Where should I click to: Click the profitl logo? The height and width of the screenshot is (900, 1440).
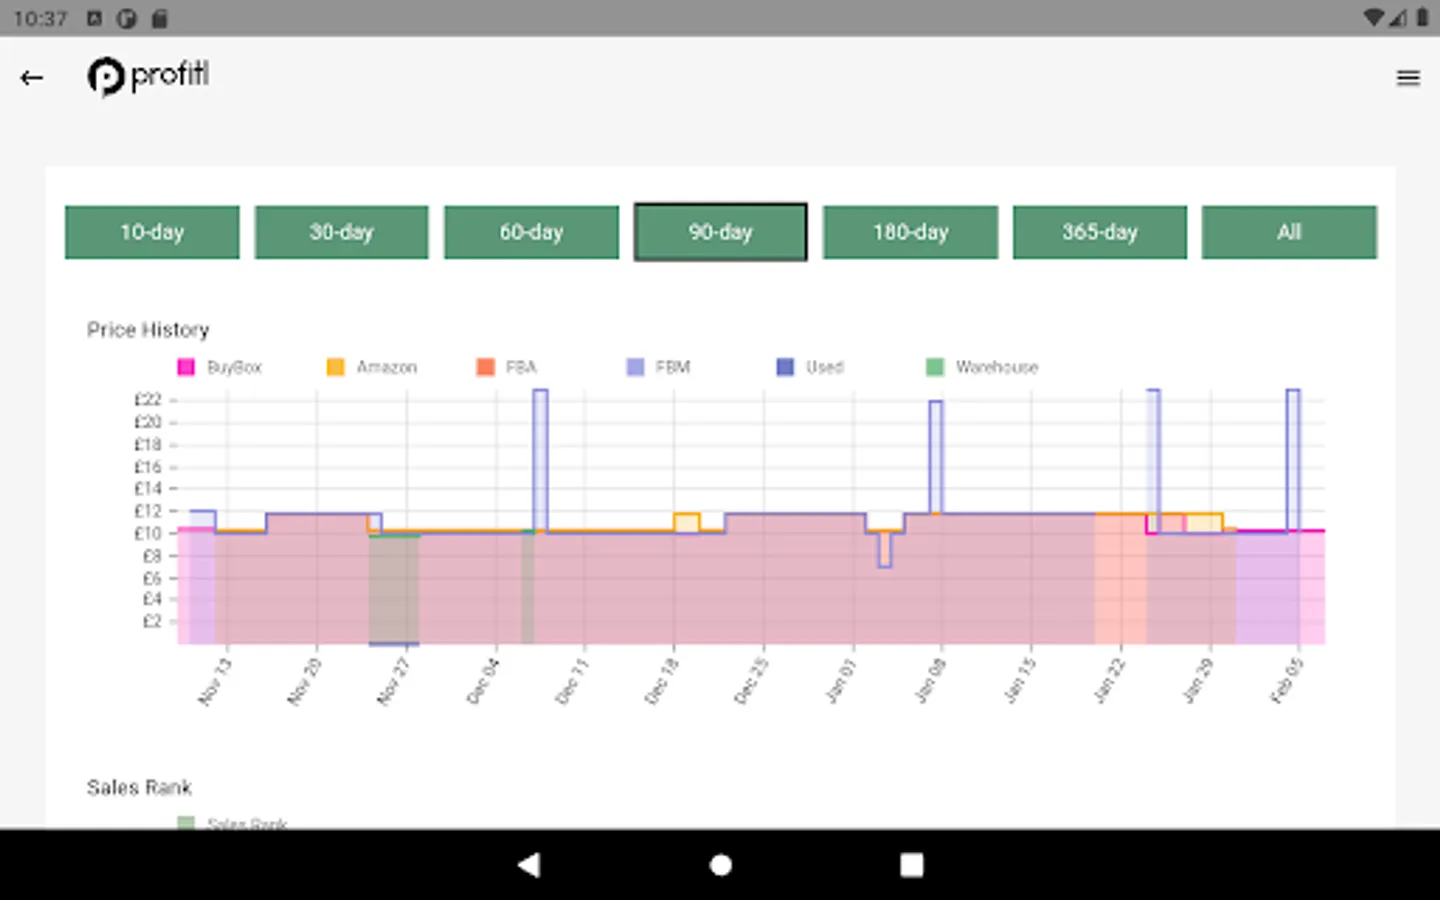pyautogui.click(x=148, y=76)
